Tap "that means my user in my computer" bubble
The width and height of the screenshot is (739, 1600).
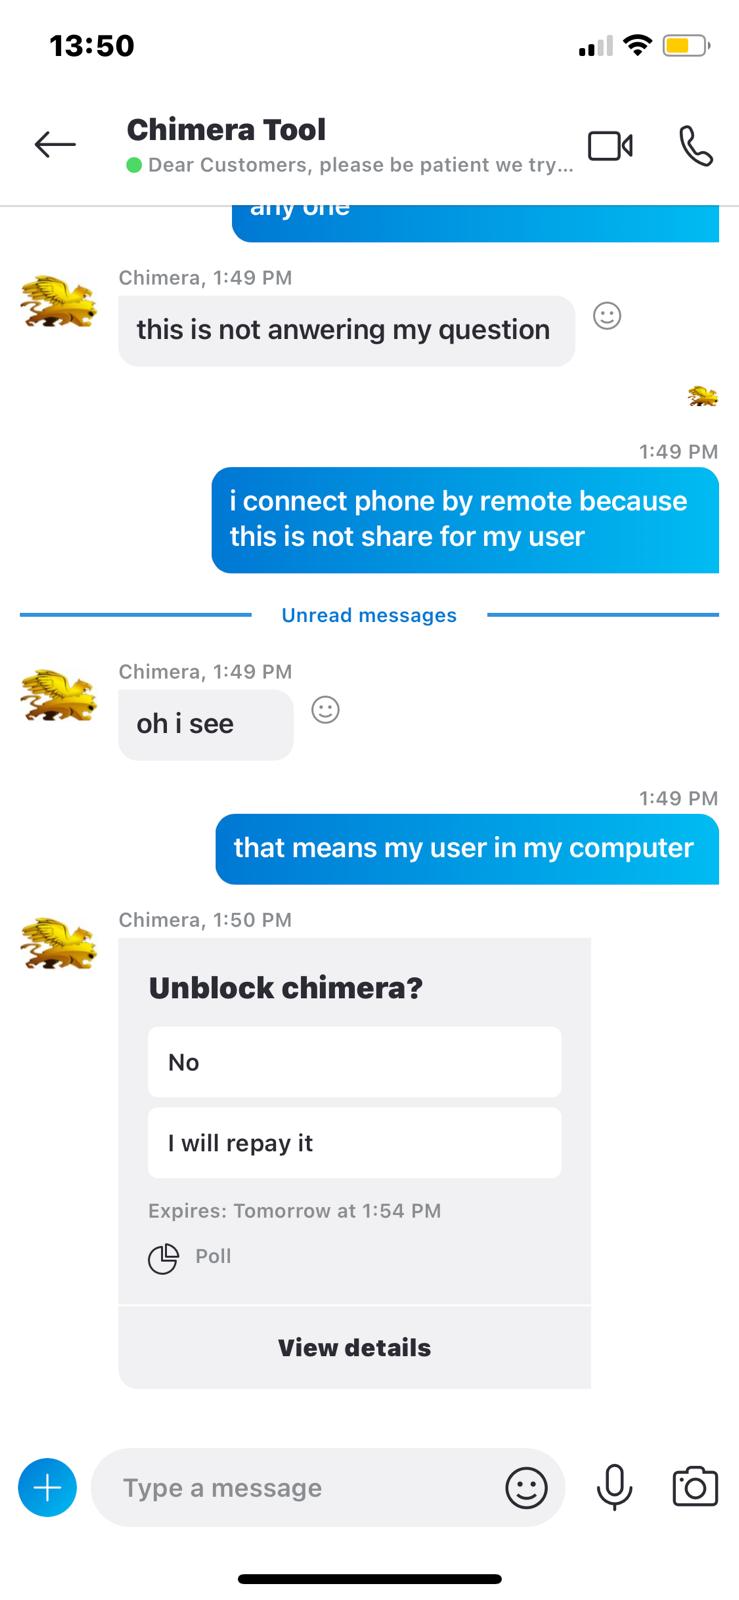click(467, 849)
